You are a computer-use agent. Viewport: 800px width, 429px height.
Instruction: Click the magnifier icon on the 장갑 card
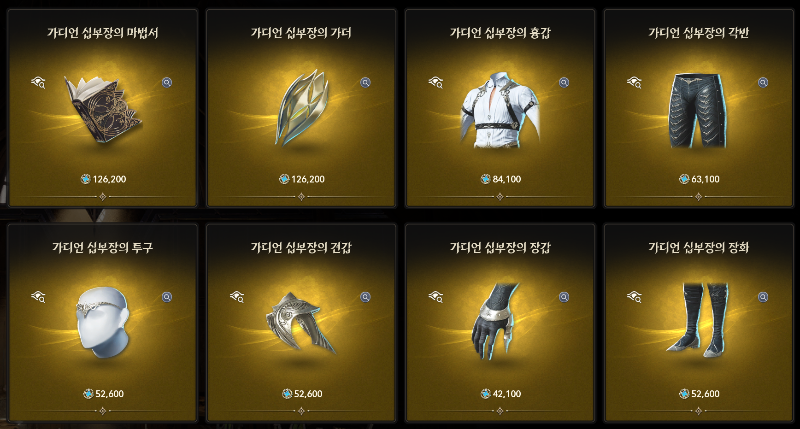click(564, 297)
